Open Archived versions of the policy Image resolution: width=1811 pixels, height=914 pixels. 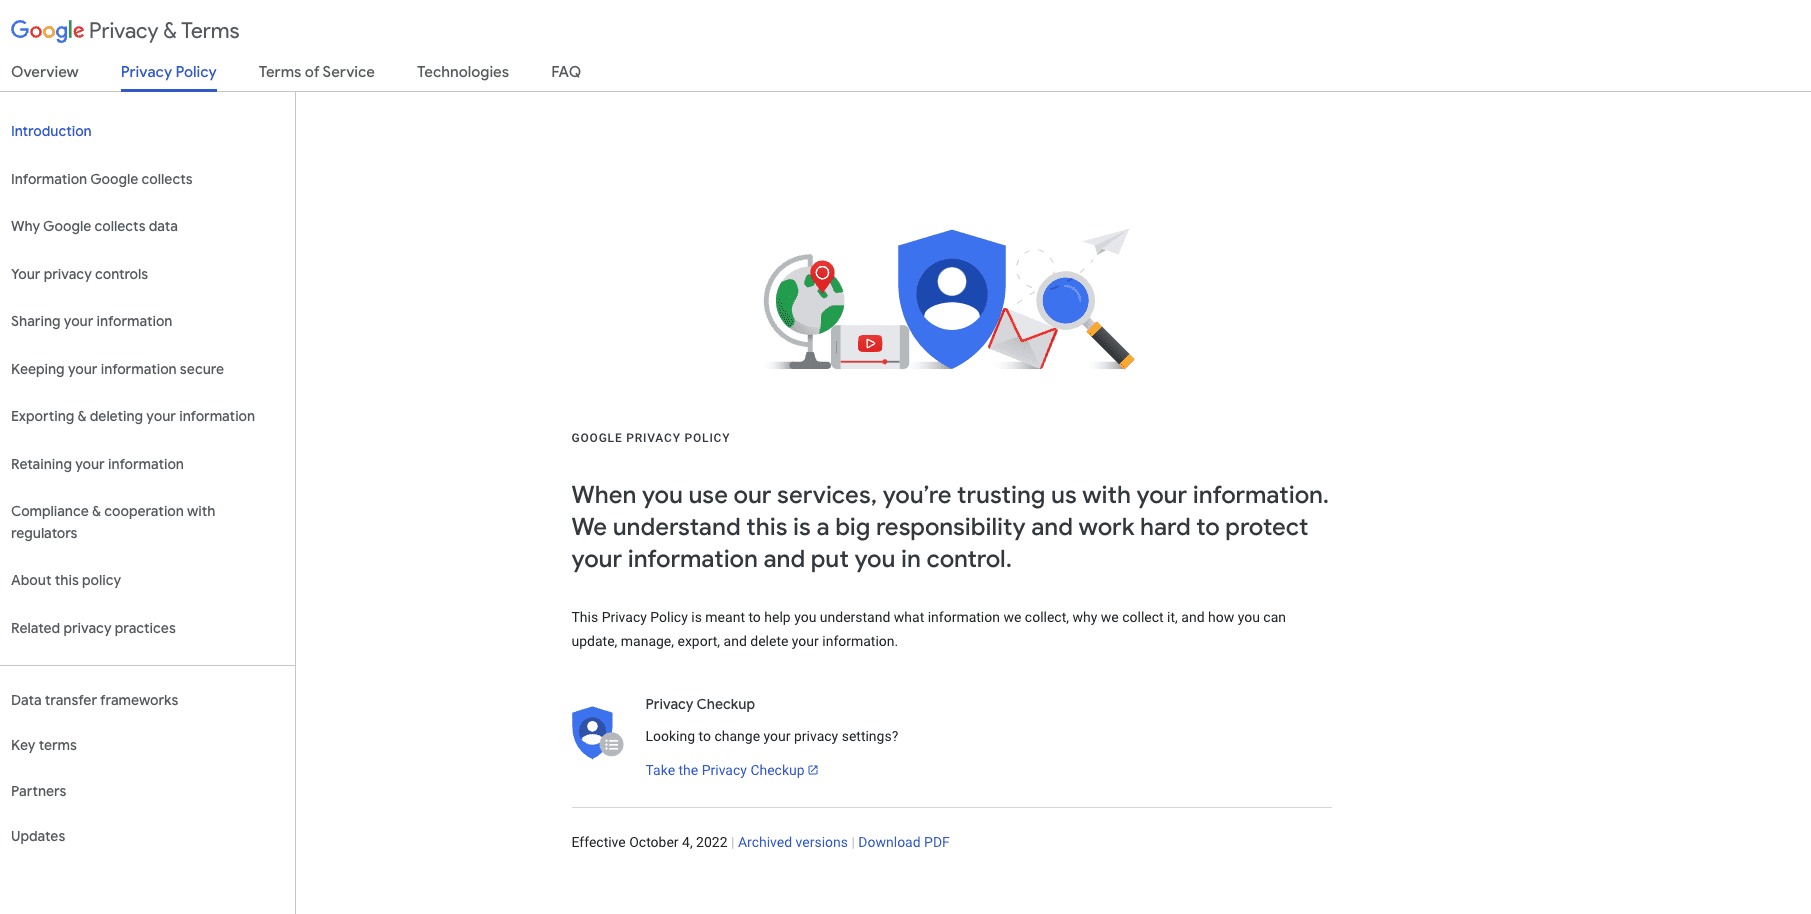pyautogui.click(x=792, y=842)
